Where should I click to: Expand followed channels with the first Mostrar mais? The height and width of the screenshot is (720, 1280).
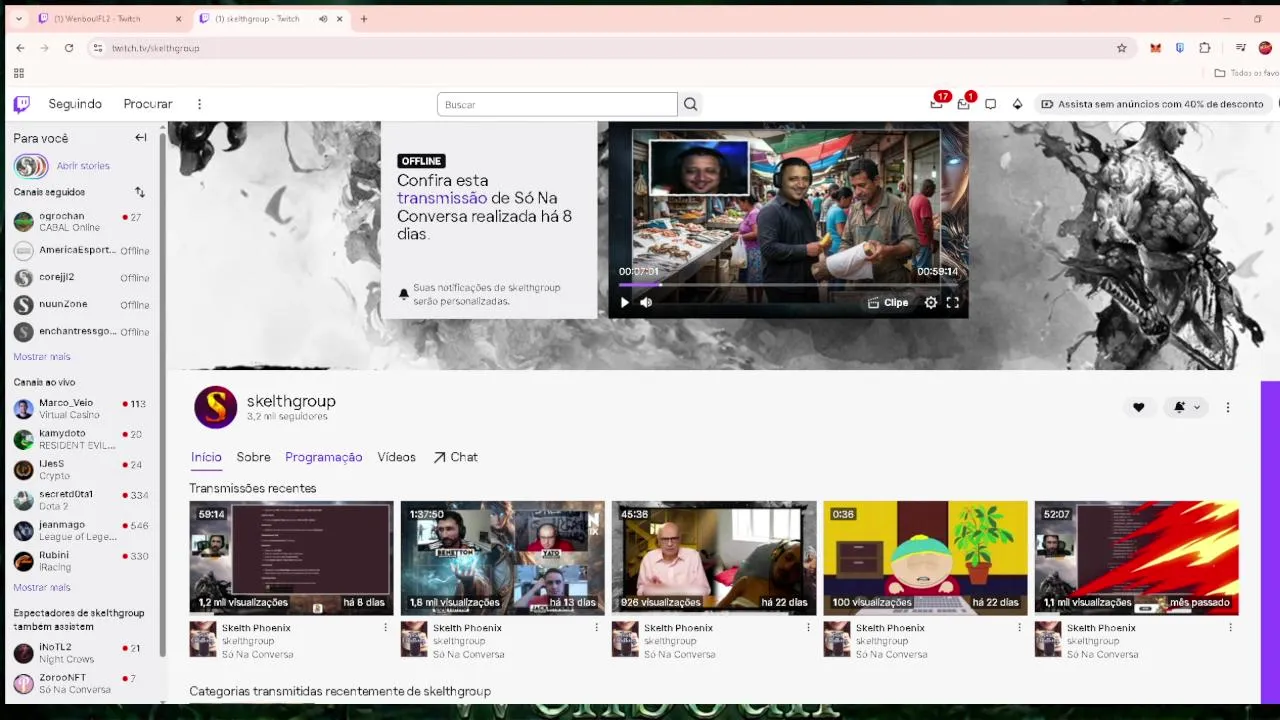tap(42, 357)
